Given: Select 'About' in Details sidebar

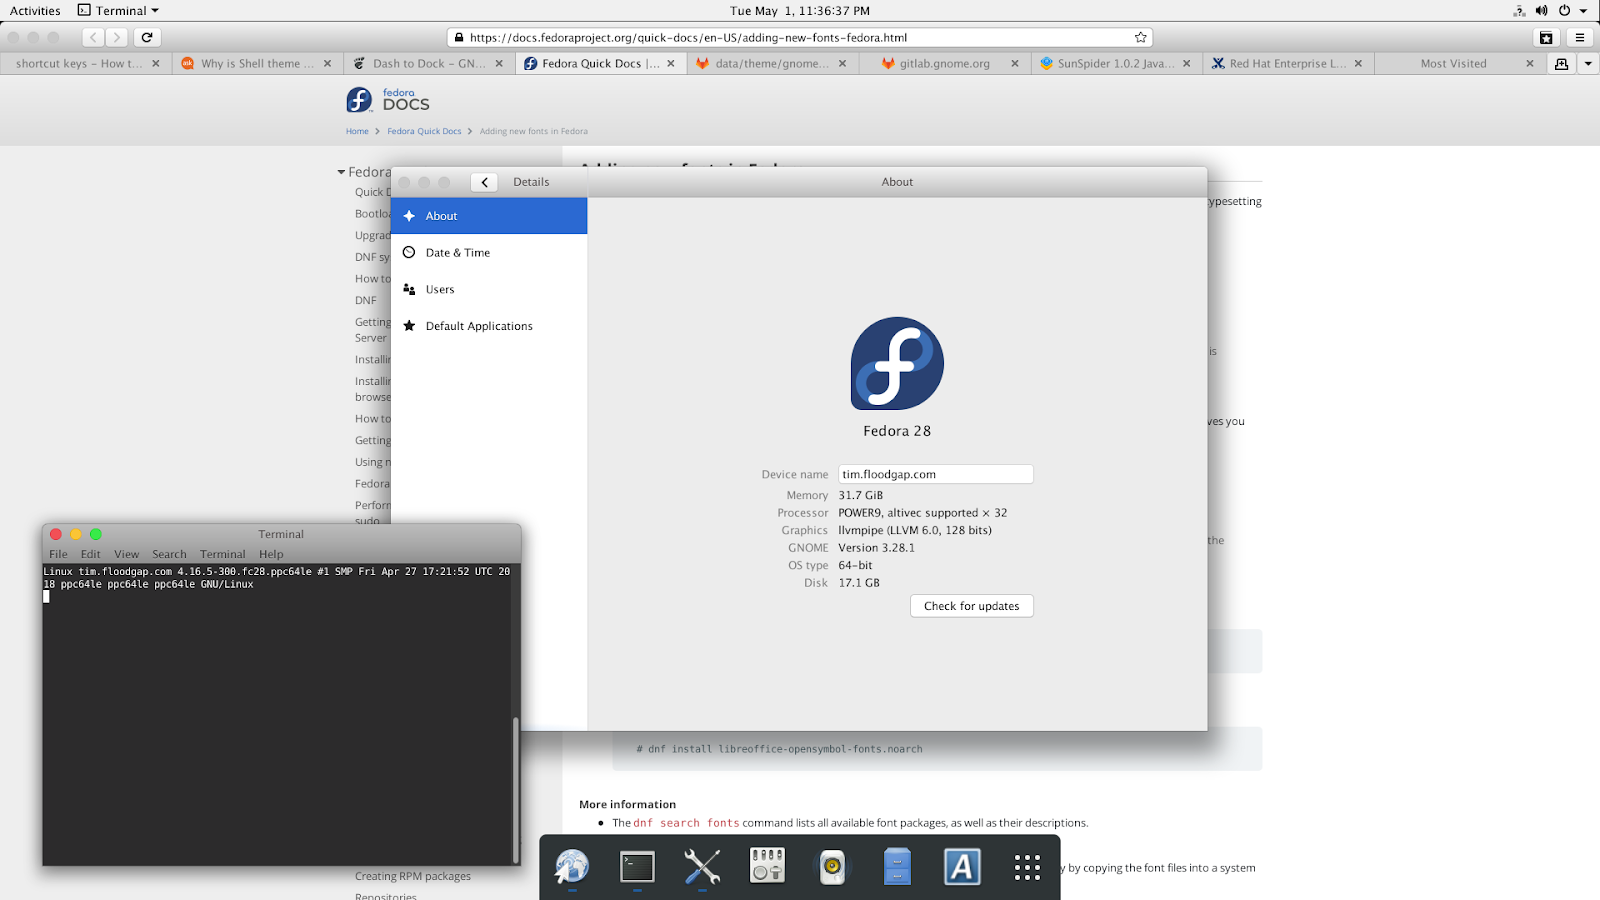Looking at the screenshot, I should click(489, 216).
